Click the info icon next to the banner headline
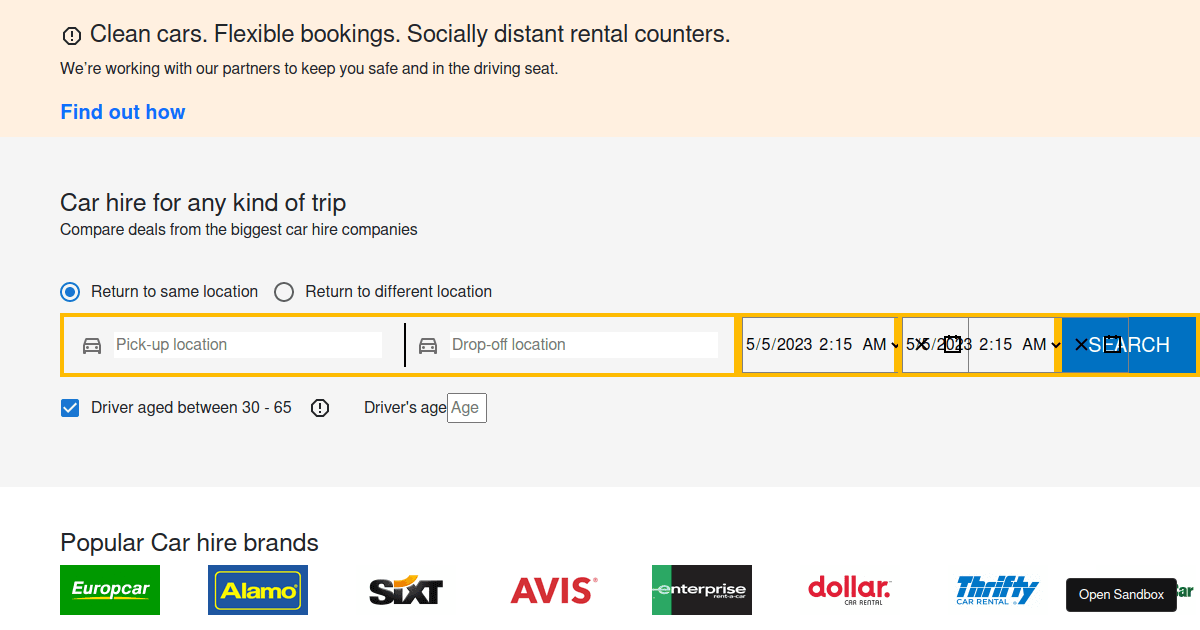1200x630 pixels. (x=71, y=35)
